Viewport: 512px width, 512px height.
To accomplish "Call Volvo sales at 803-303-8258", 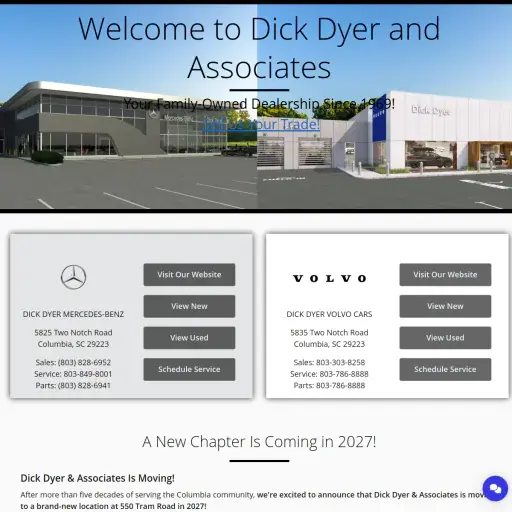I will (x=329, y=362).
